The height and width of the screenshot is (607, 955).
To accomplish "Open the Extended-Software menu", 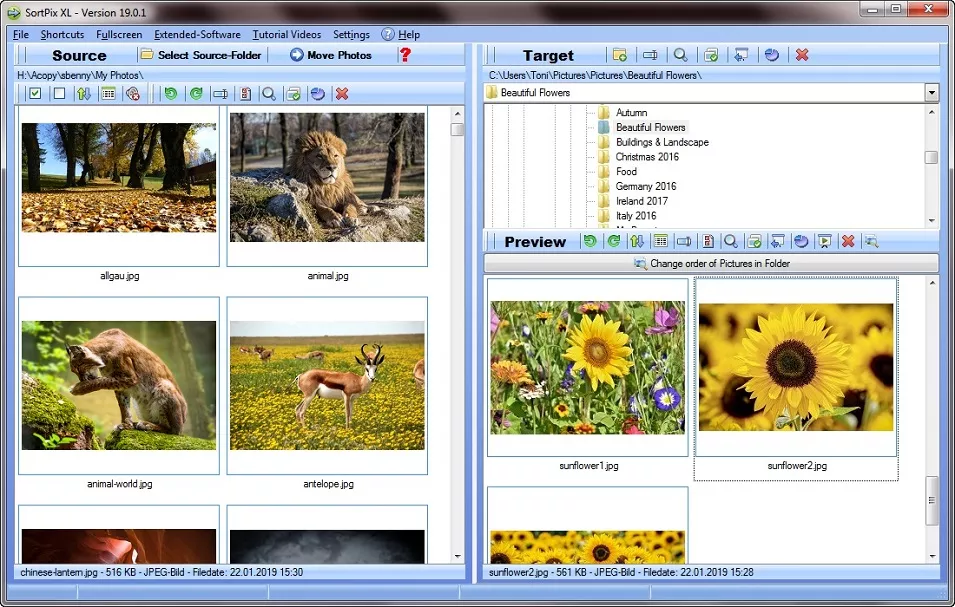I will [x=197, y=35].
